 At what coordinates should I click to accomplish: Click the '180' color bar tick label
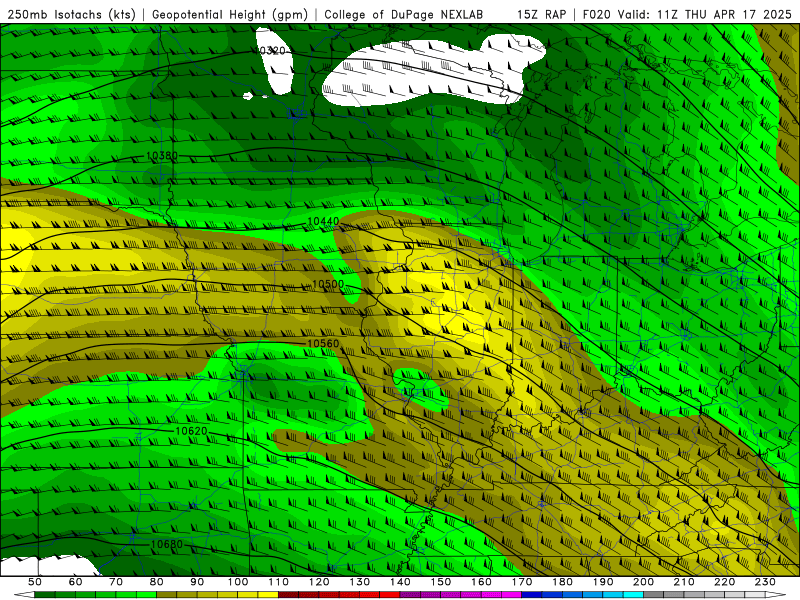562,582
